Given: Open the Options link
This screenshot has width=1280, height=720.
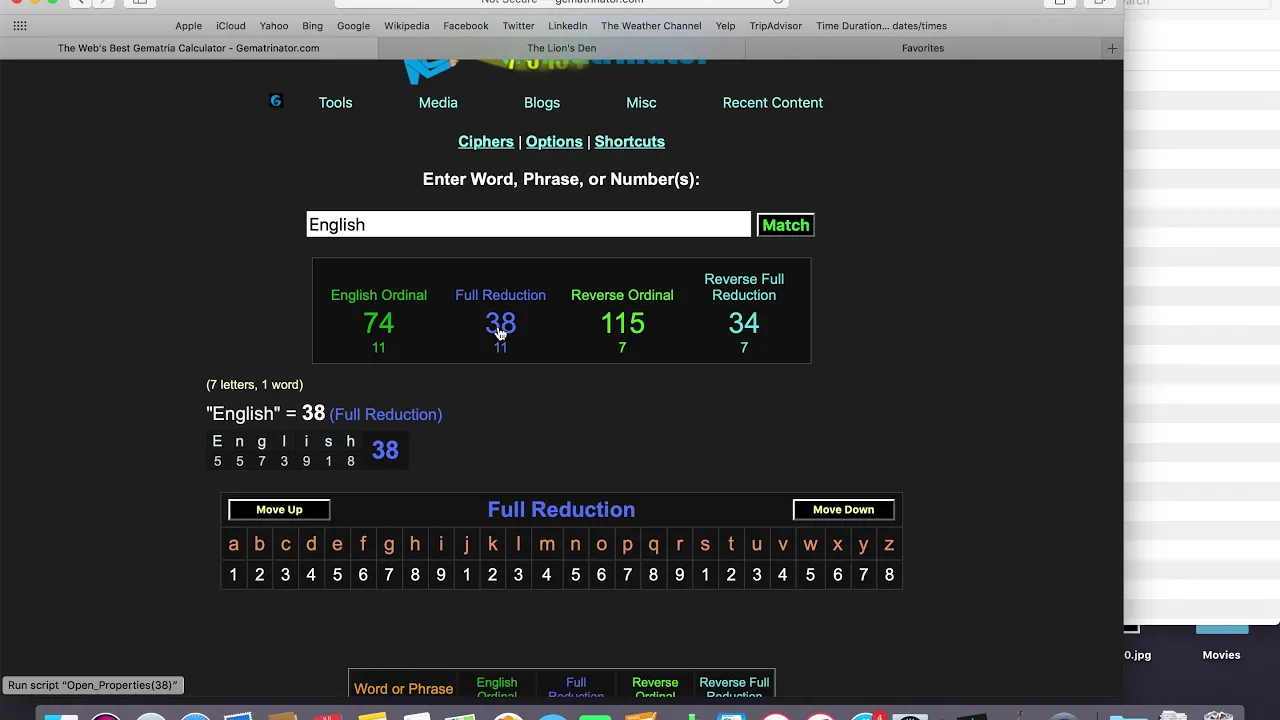Looking at the screenshot, I should (x=554, y=142).
